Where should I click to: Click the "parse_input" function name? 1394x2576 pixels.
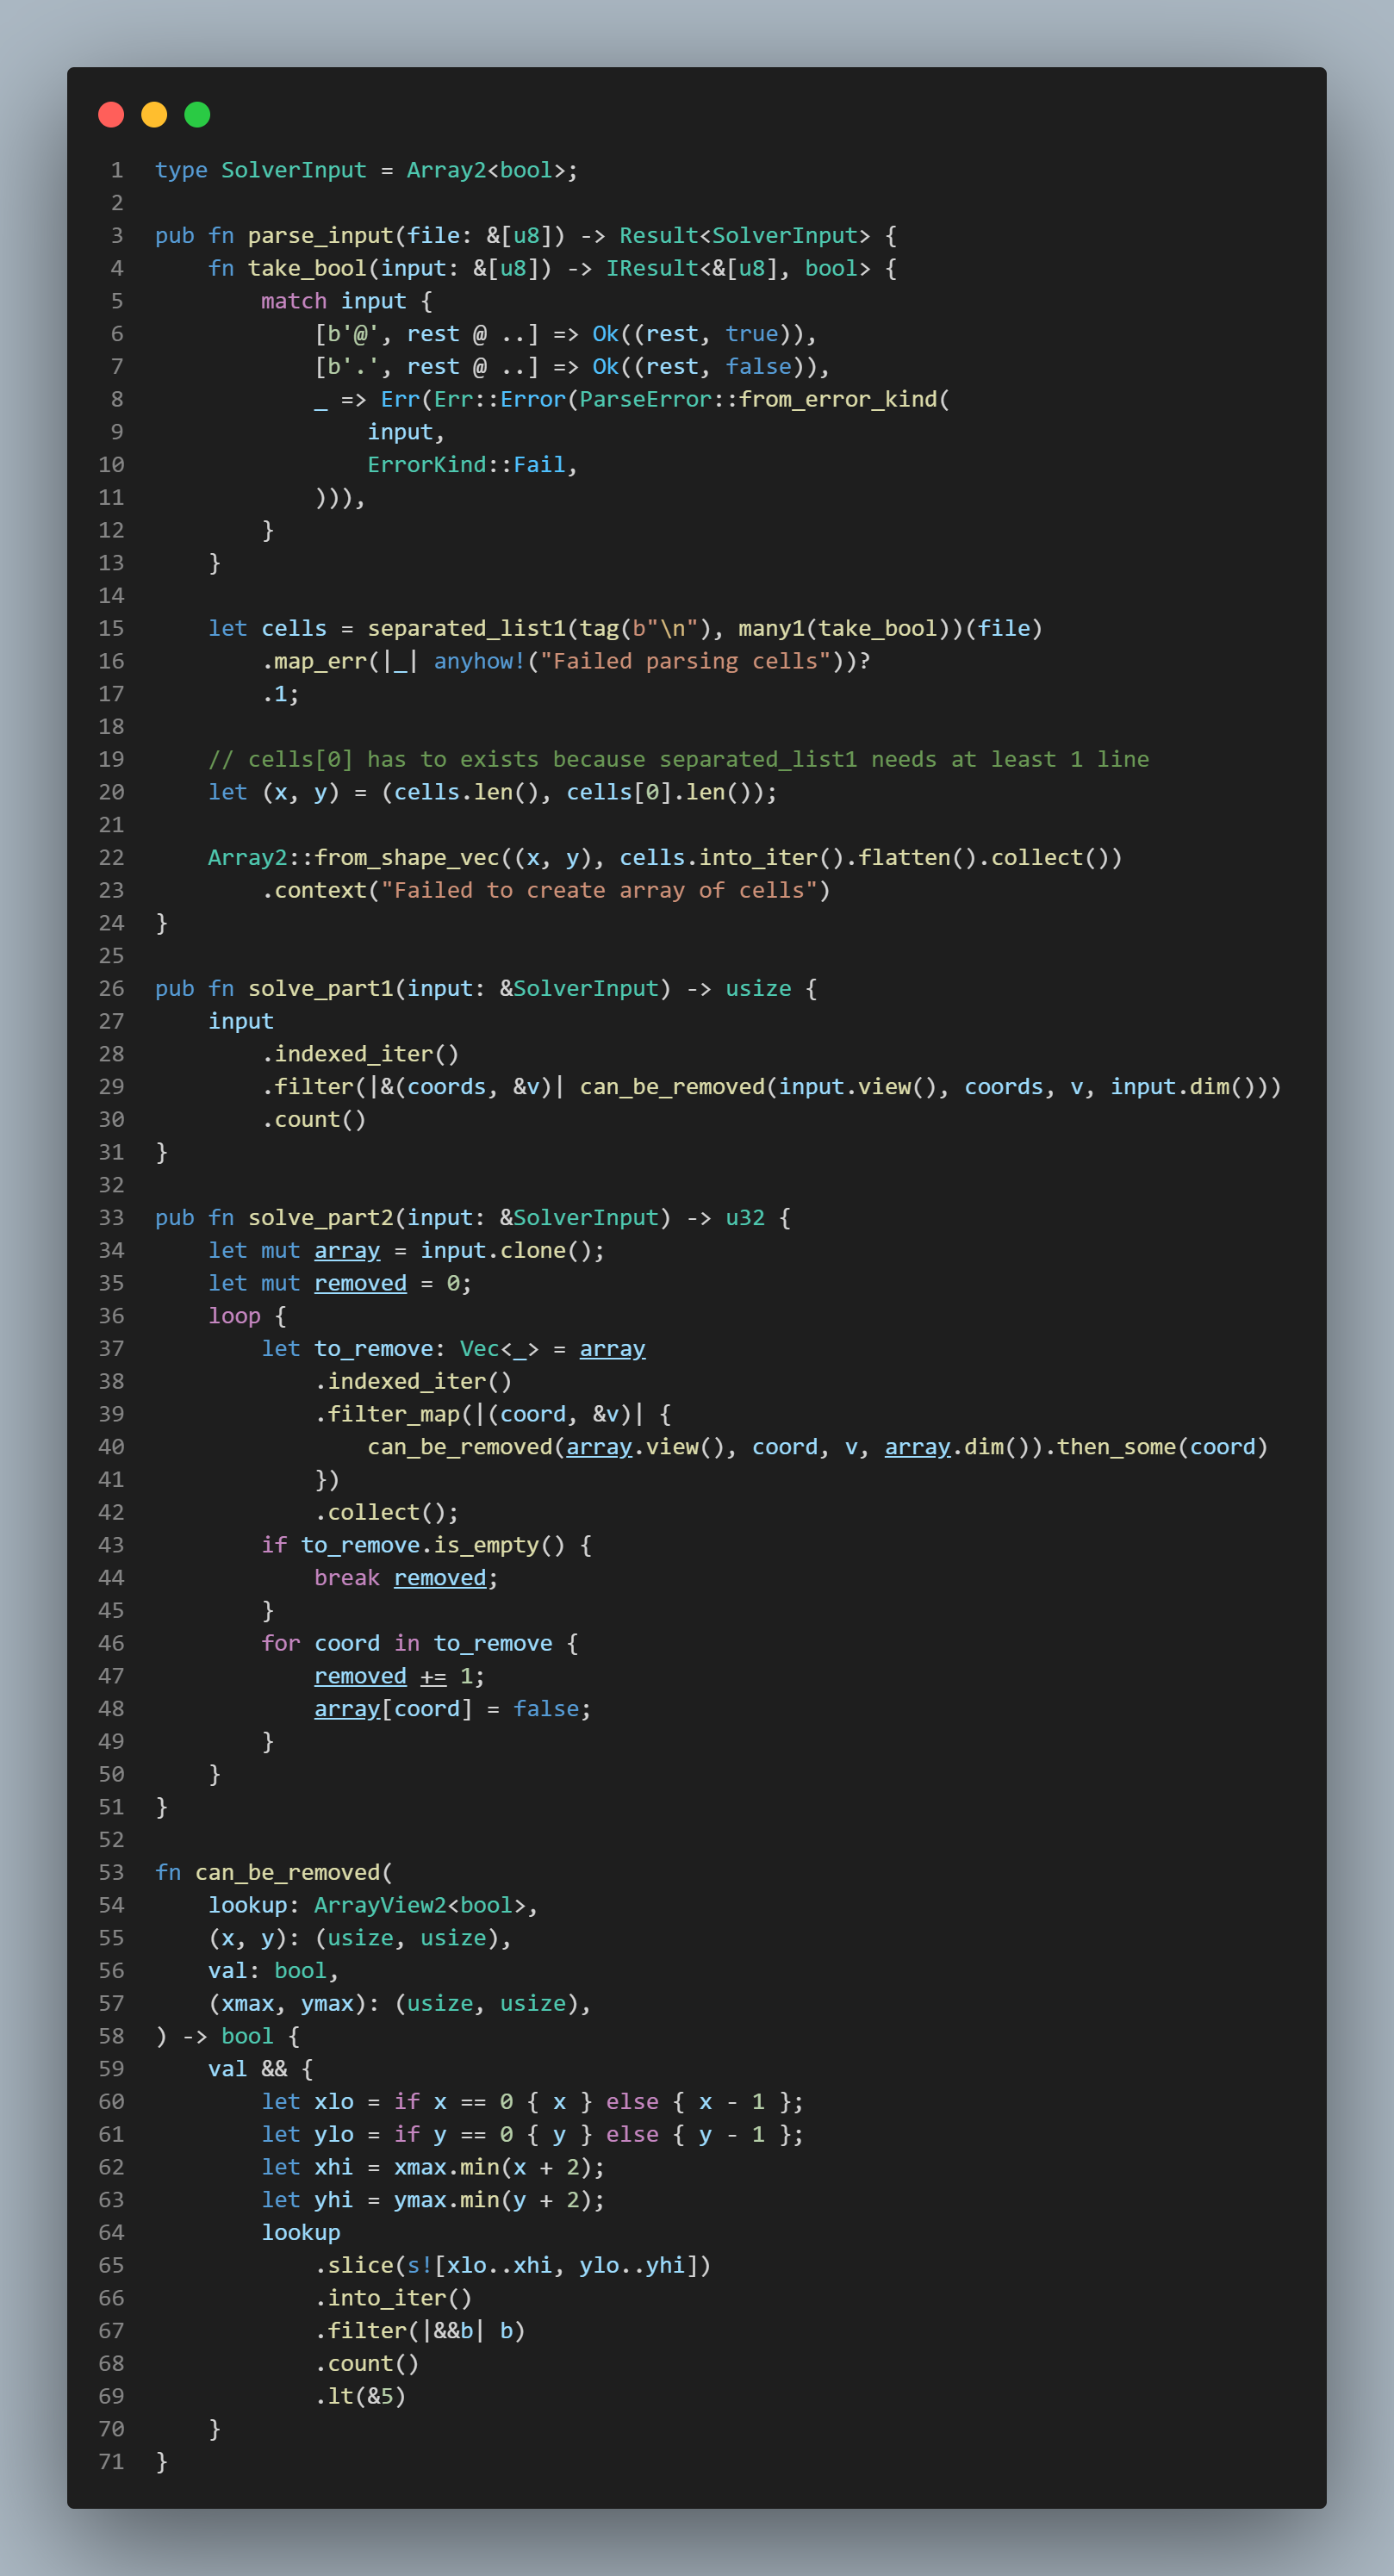[321, 236]
